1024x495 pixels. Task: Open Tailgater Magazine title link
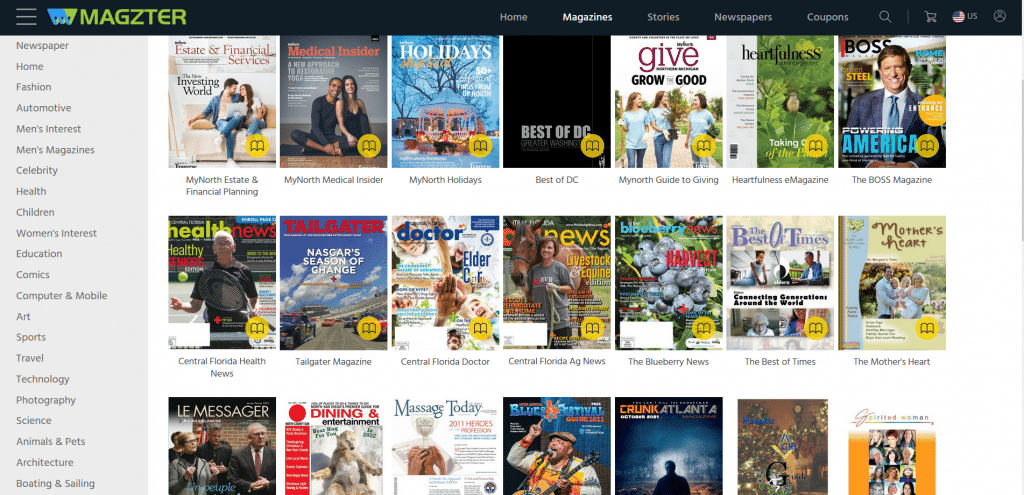[333, 361]
